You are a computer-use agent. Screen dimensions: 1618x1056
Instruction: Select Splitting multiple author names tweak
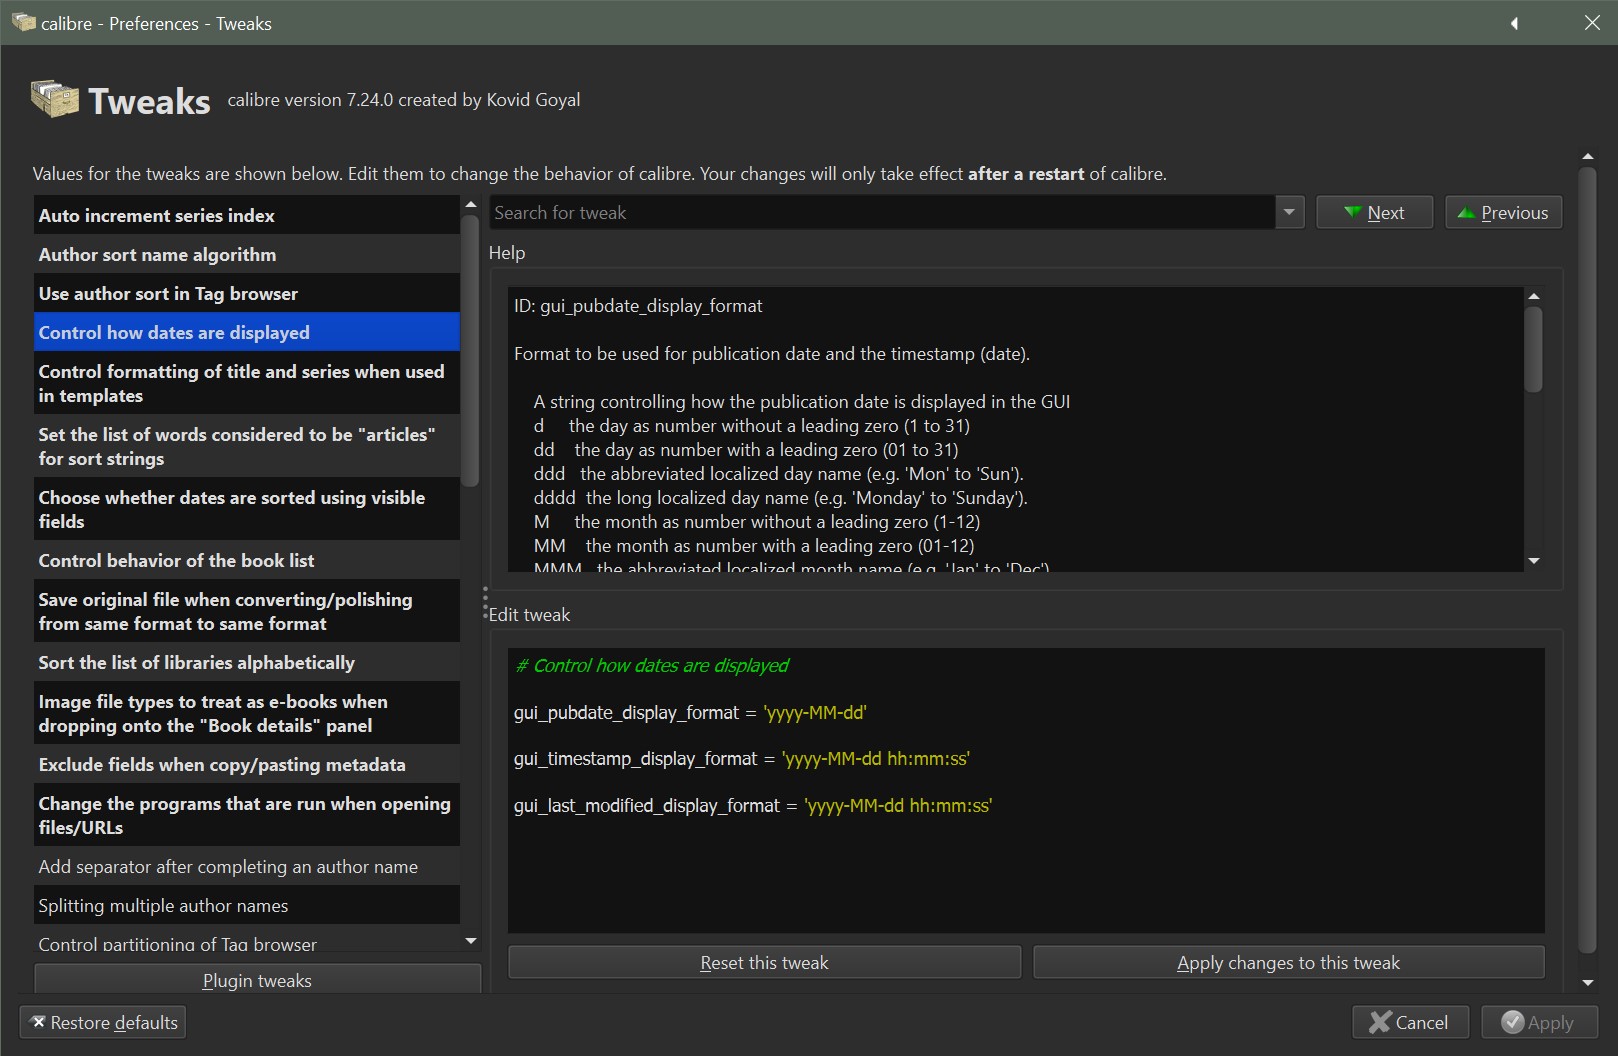click(x=247, y=905)
